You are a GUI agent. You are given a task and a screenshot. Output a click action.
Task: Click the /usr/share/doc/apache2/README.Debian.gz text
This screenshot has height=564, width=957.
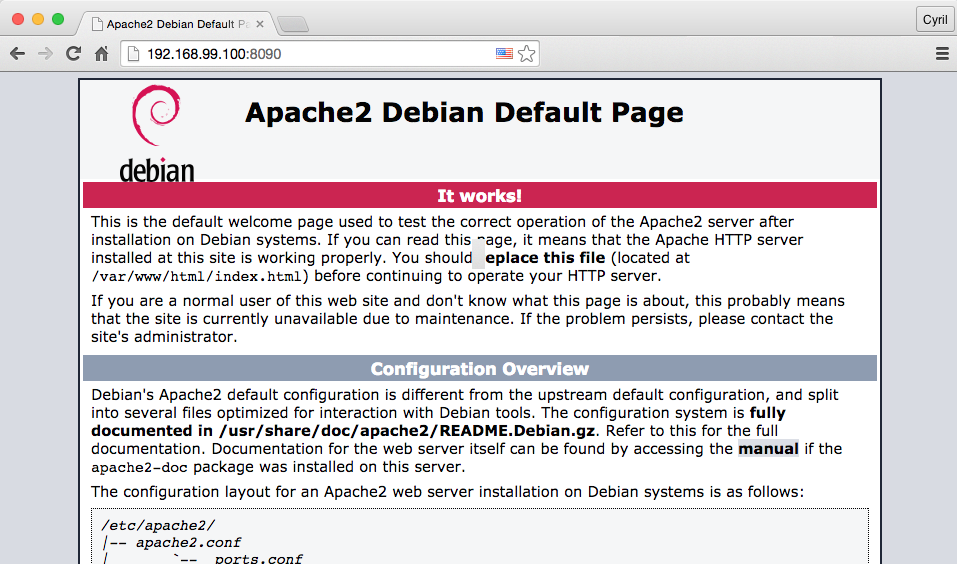click(407, 430)
